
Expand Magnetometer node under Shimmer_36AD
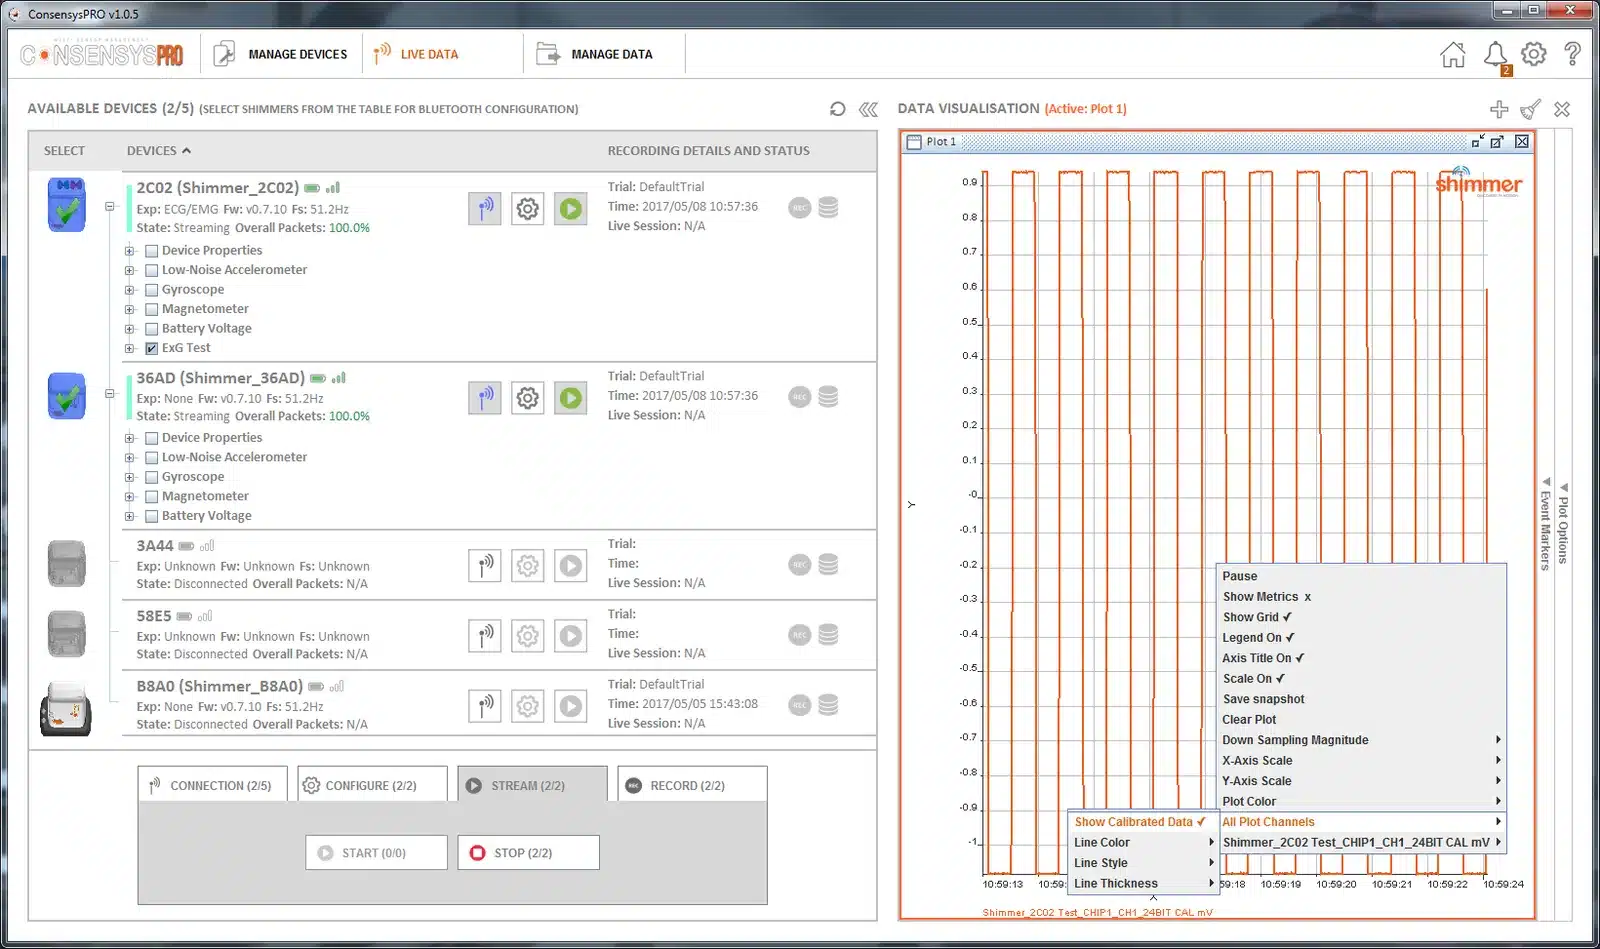point(130,497)
